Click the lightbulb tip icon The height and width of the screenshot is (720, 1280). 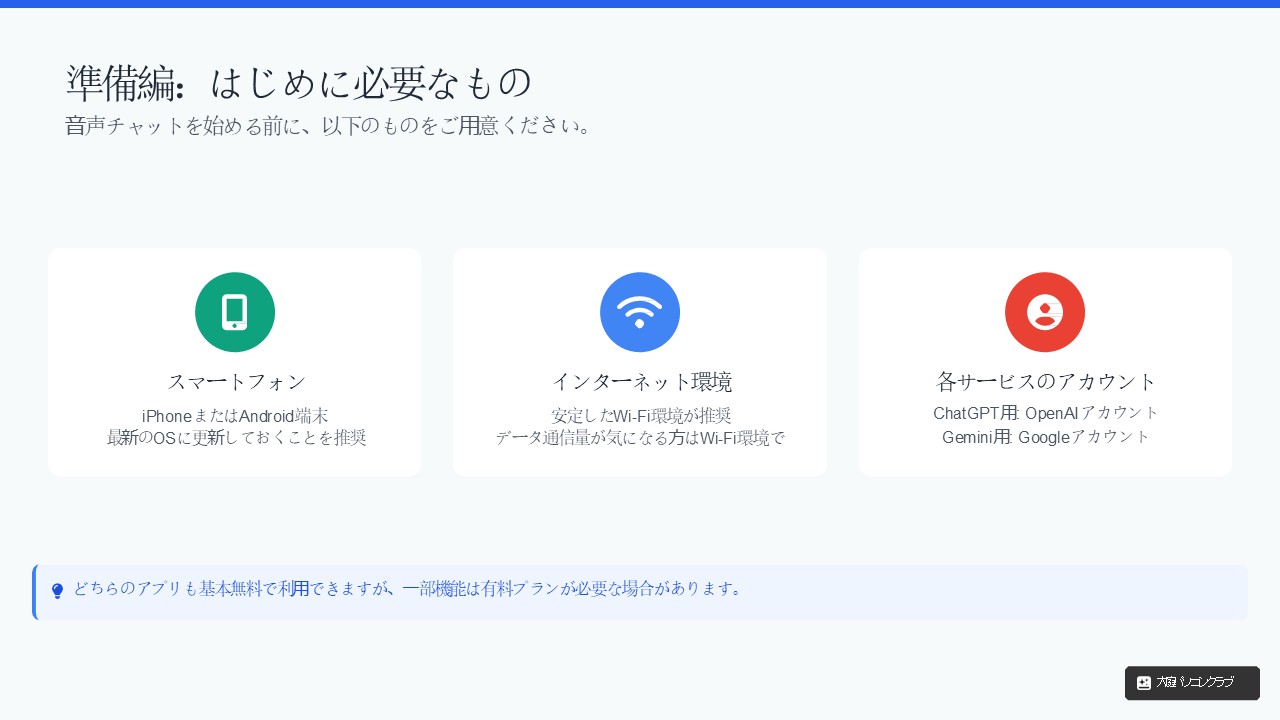point(57,591)
